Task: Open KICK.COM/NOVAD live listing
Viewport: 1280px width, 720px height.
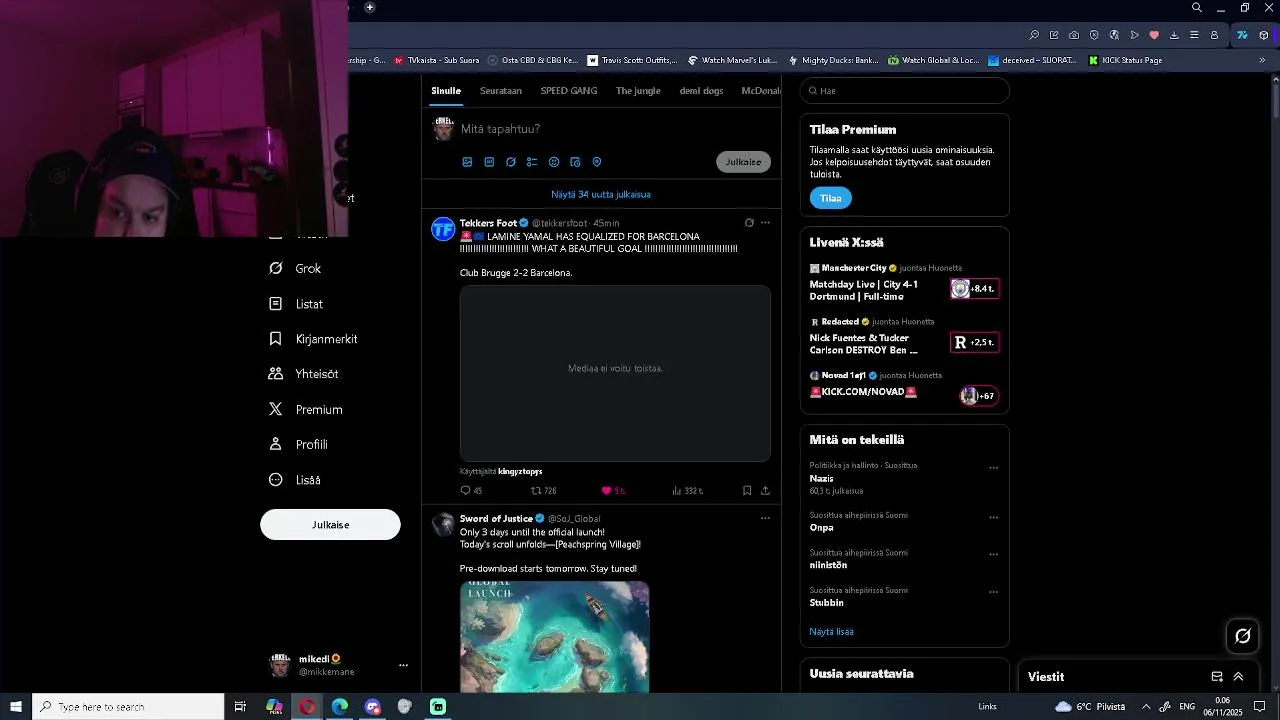Action: 904,386
